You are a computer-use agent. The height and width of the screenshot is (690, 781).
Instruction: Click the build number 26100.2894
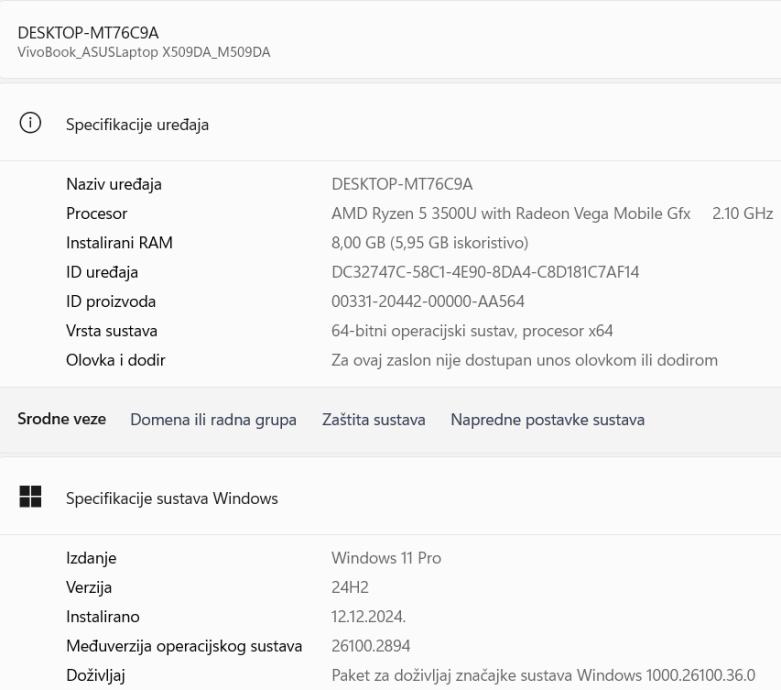370,646
